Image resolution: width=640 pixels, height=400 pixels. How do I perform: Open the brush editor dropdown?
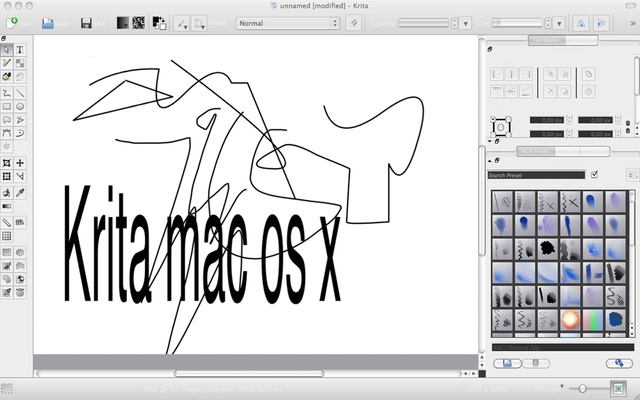click(x=182, y=23)
